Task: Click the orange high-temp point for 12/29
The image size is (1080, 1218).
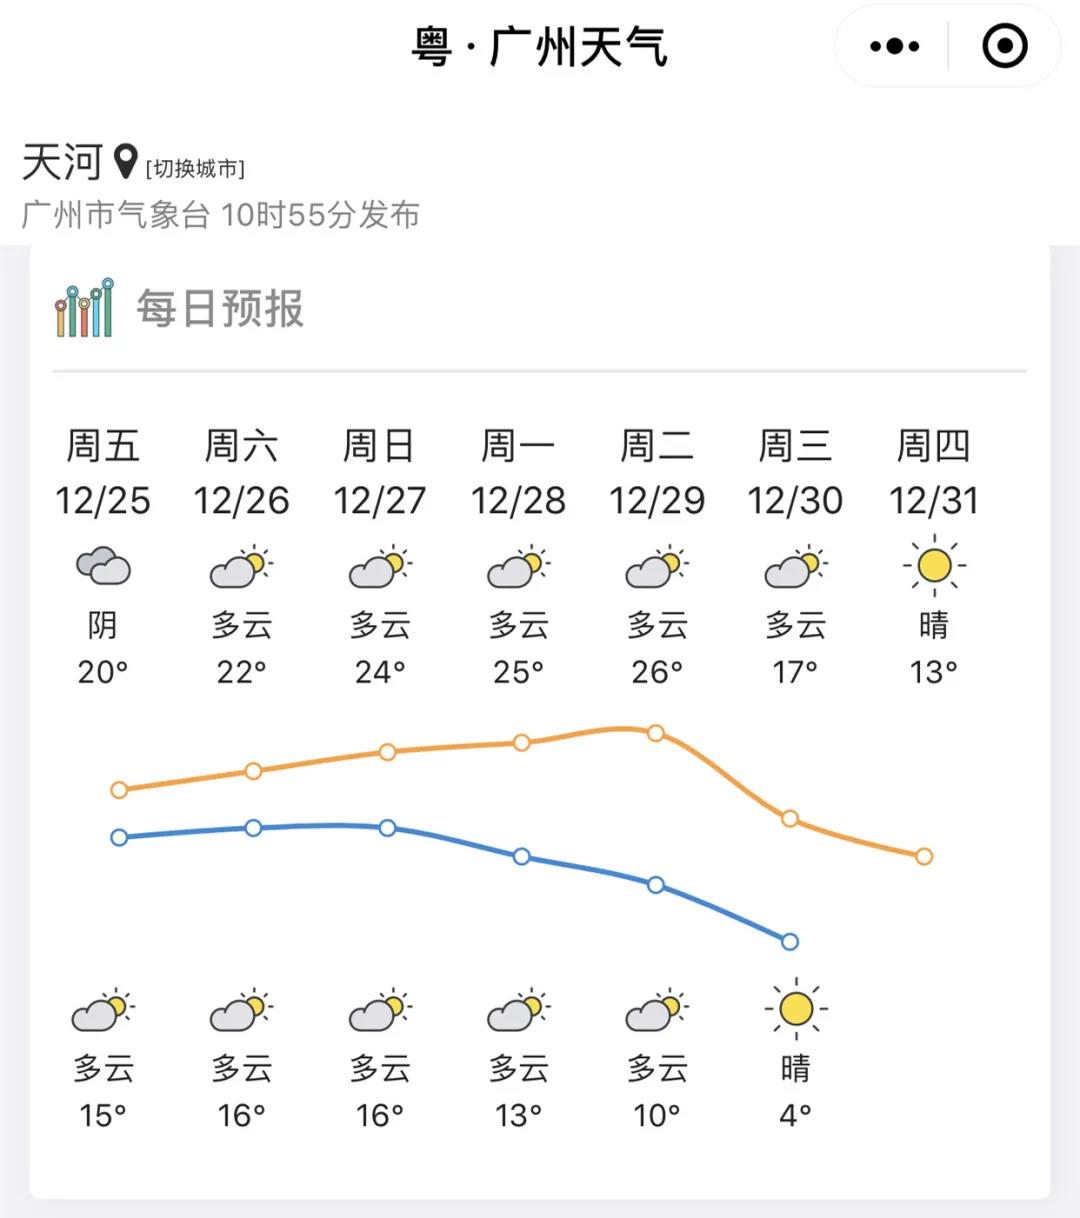Action: click(656, 733)
